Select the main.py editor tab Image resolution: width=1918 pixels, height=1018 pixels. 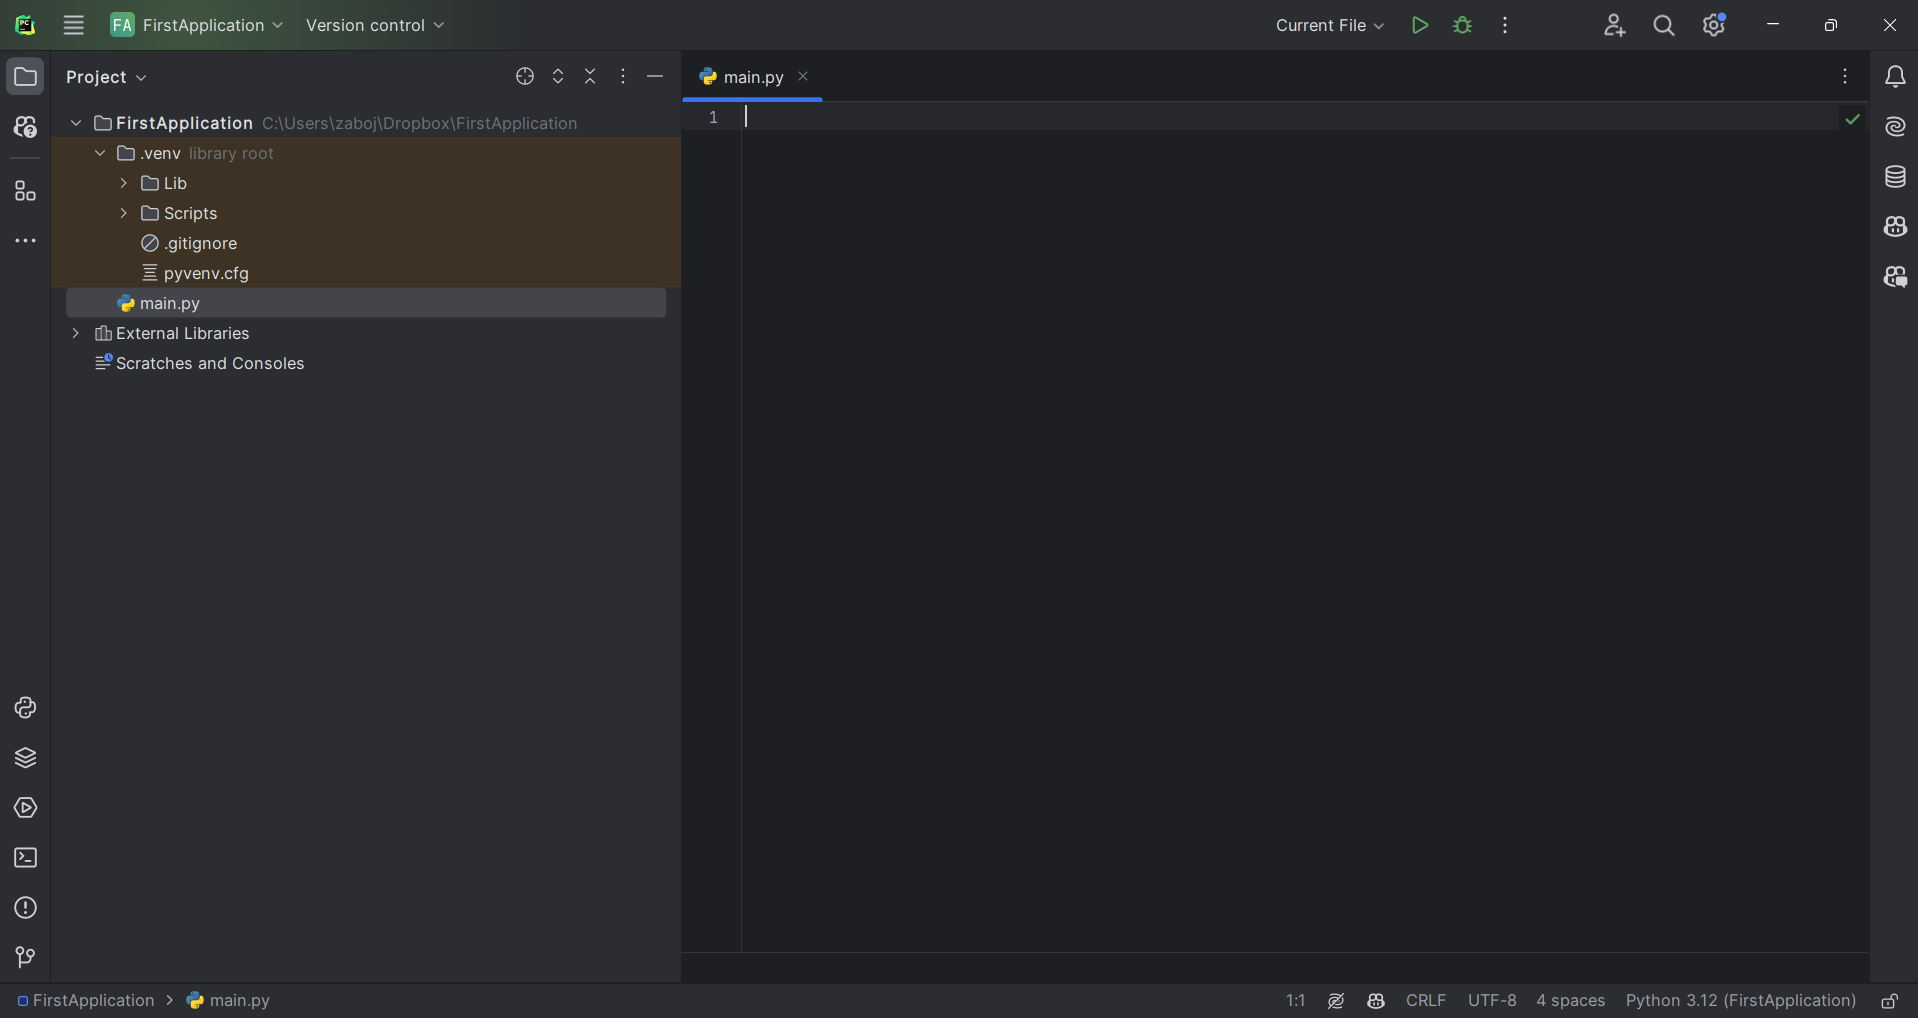752,77
